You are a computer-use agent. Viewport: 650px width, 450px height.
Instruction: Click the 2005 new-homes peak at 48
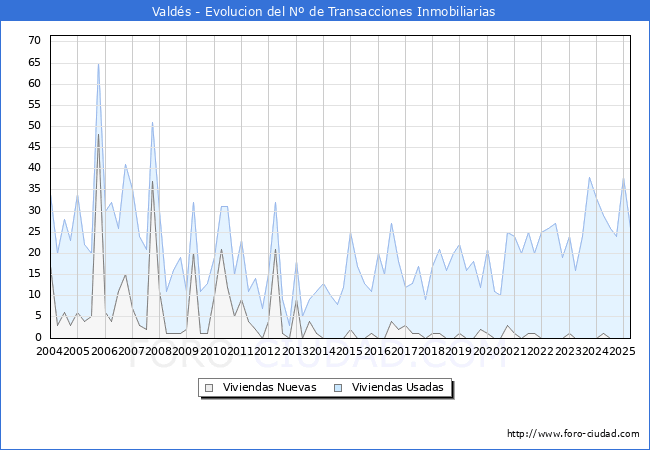click(98, 135)
